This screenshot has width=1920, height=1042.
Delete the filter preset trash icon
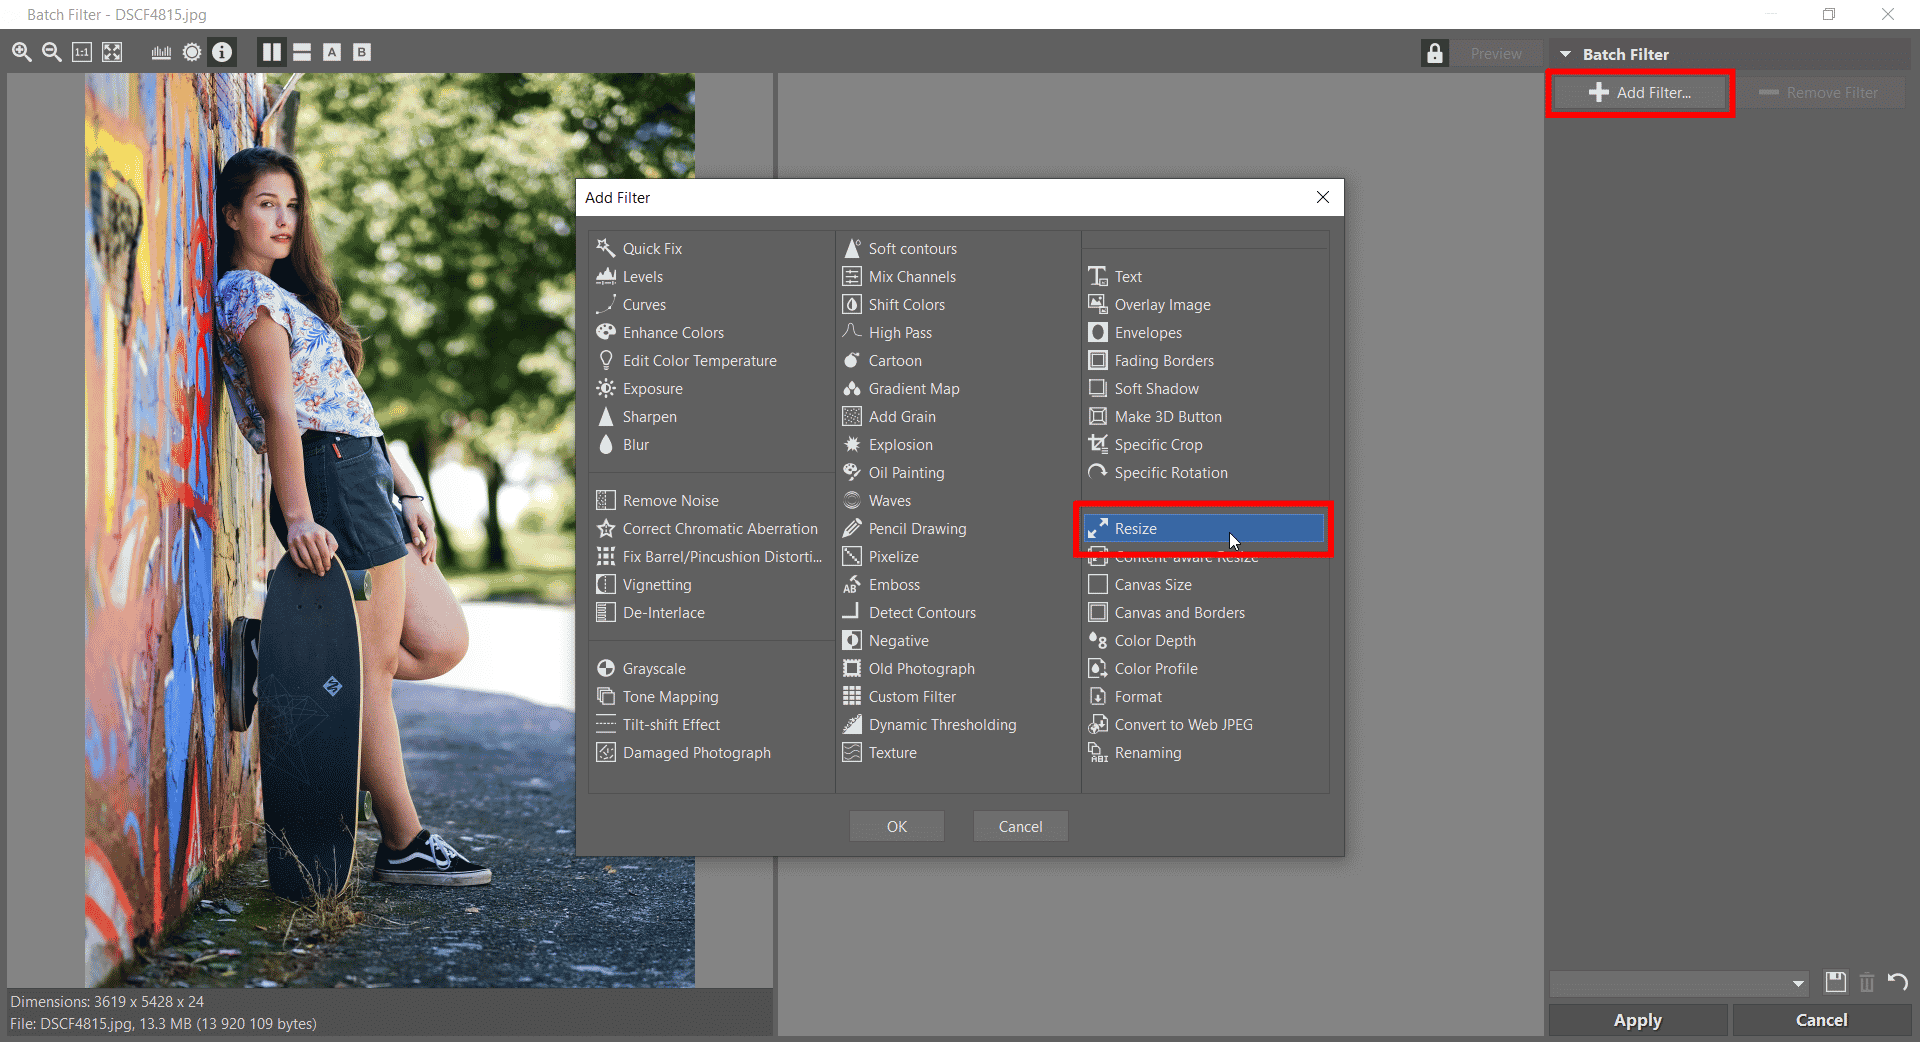tap(1866, 982)
